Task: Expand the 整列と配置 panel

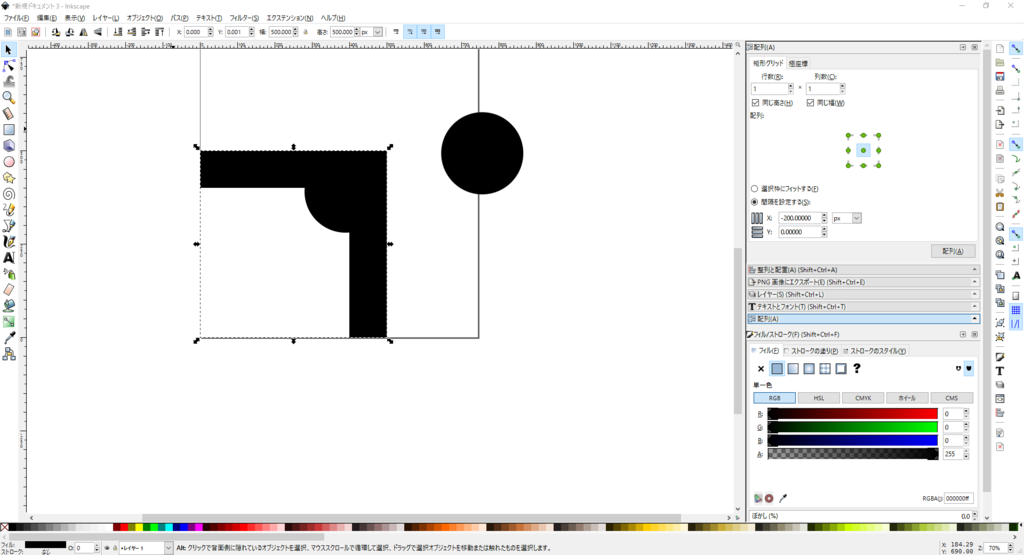Action: (x=863, y=270)
